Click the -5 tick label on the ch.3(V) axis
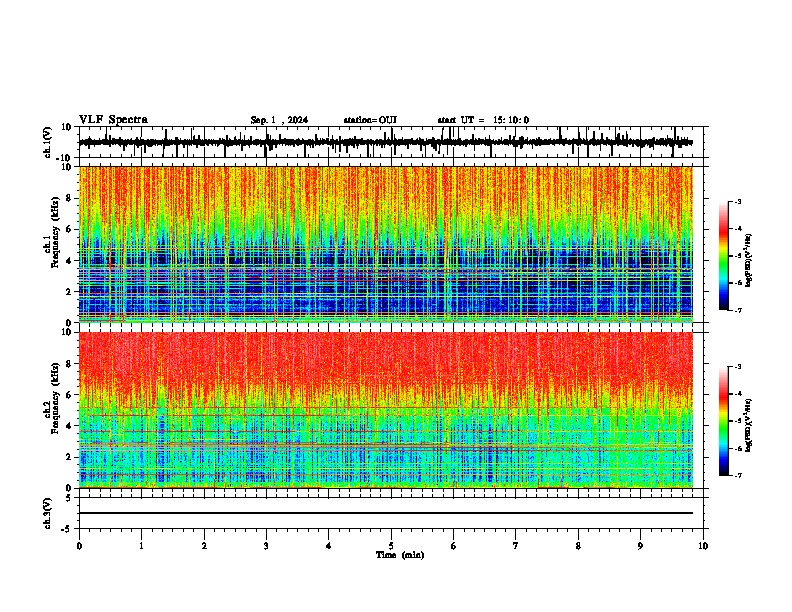This screenshot has height=612, width=792. point(68,529)
